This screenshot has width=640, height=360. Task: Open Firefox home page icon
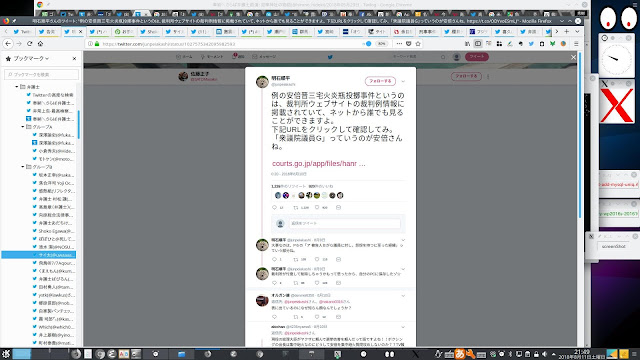pyautogui.click(x=40, y=44)
